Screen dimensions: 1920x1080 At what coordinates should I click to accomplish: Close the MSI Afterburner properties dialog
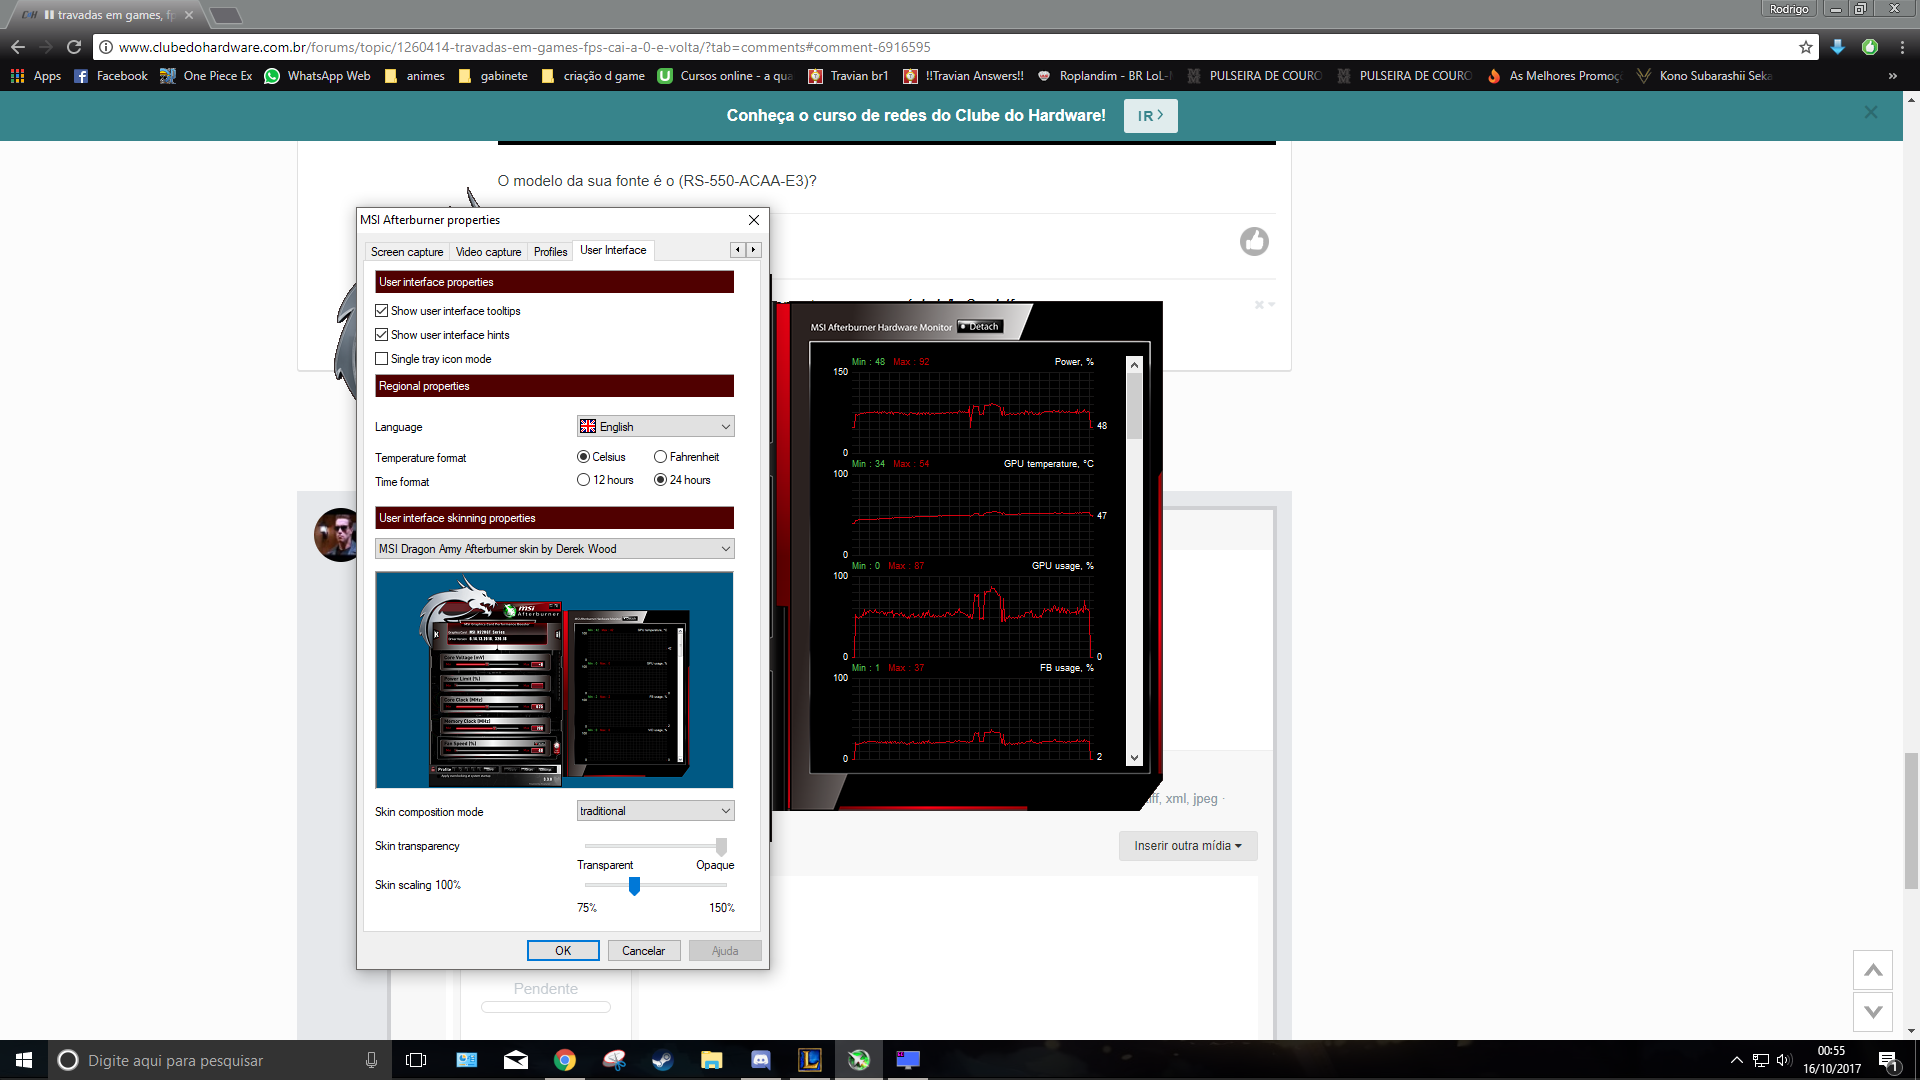click(754, 220)
